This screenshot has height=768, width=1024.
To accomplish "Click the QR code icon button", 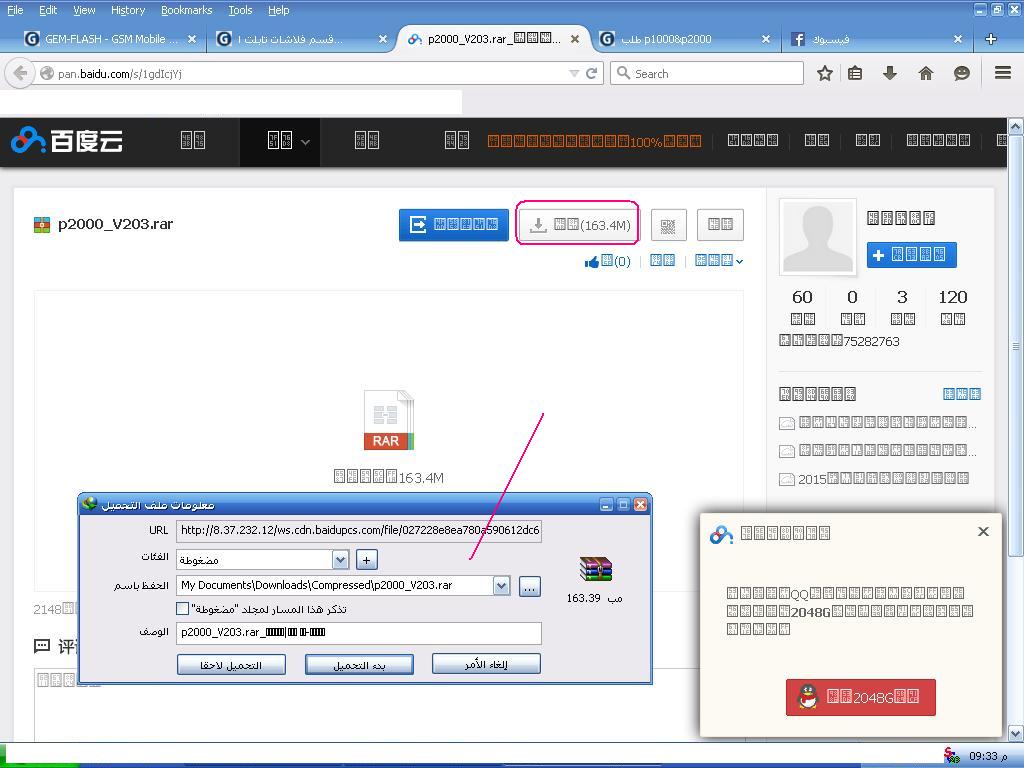I will 668,225.
